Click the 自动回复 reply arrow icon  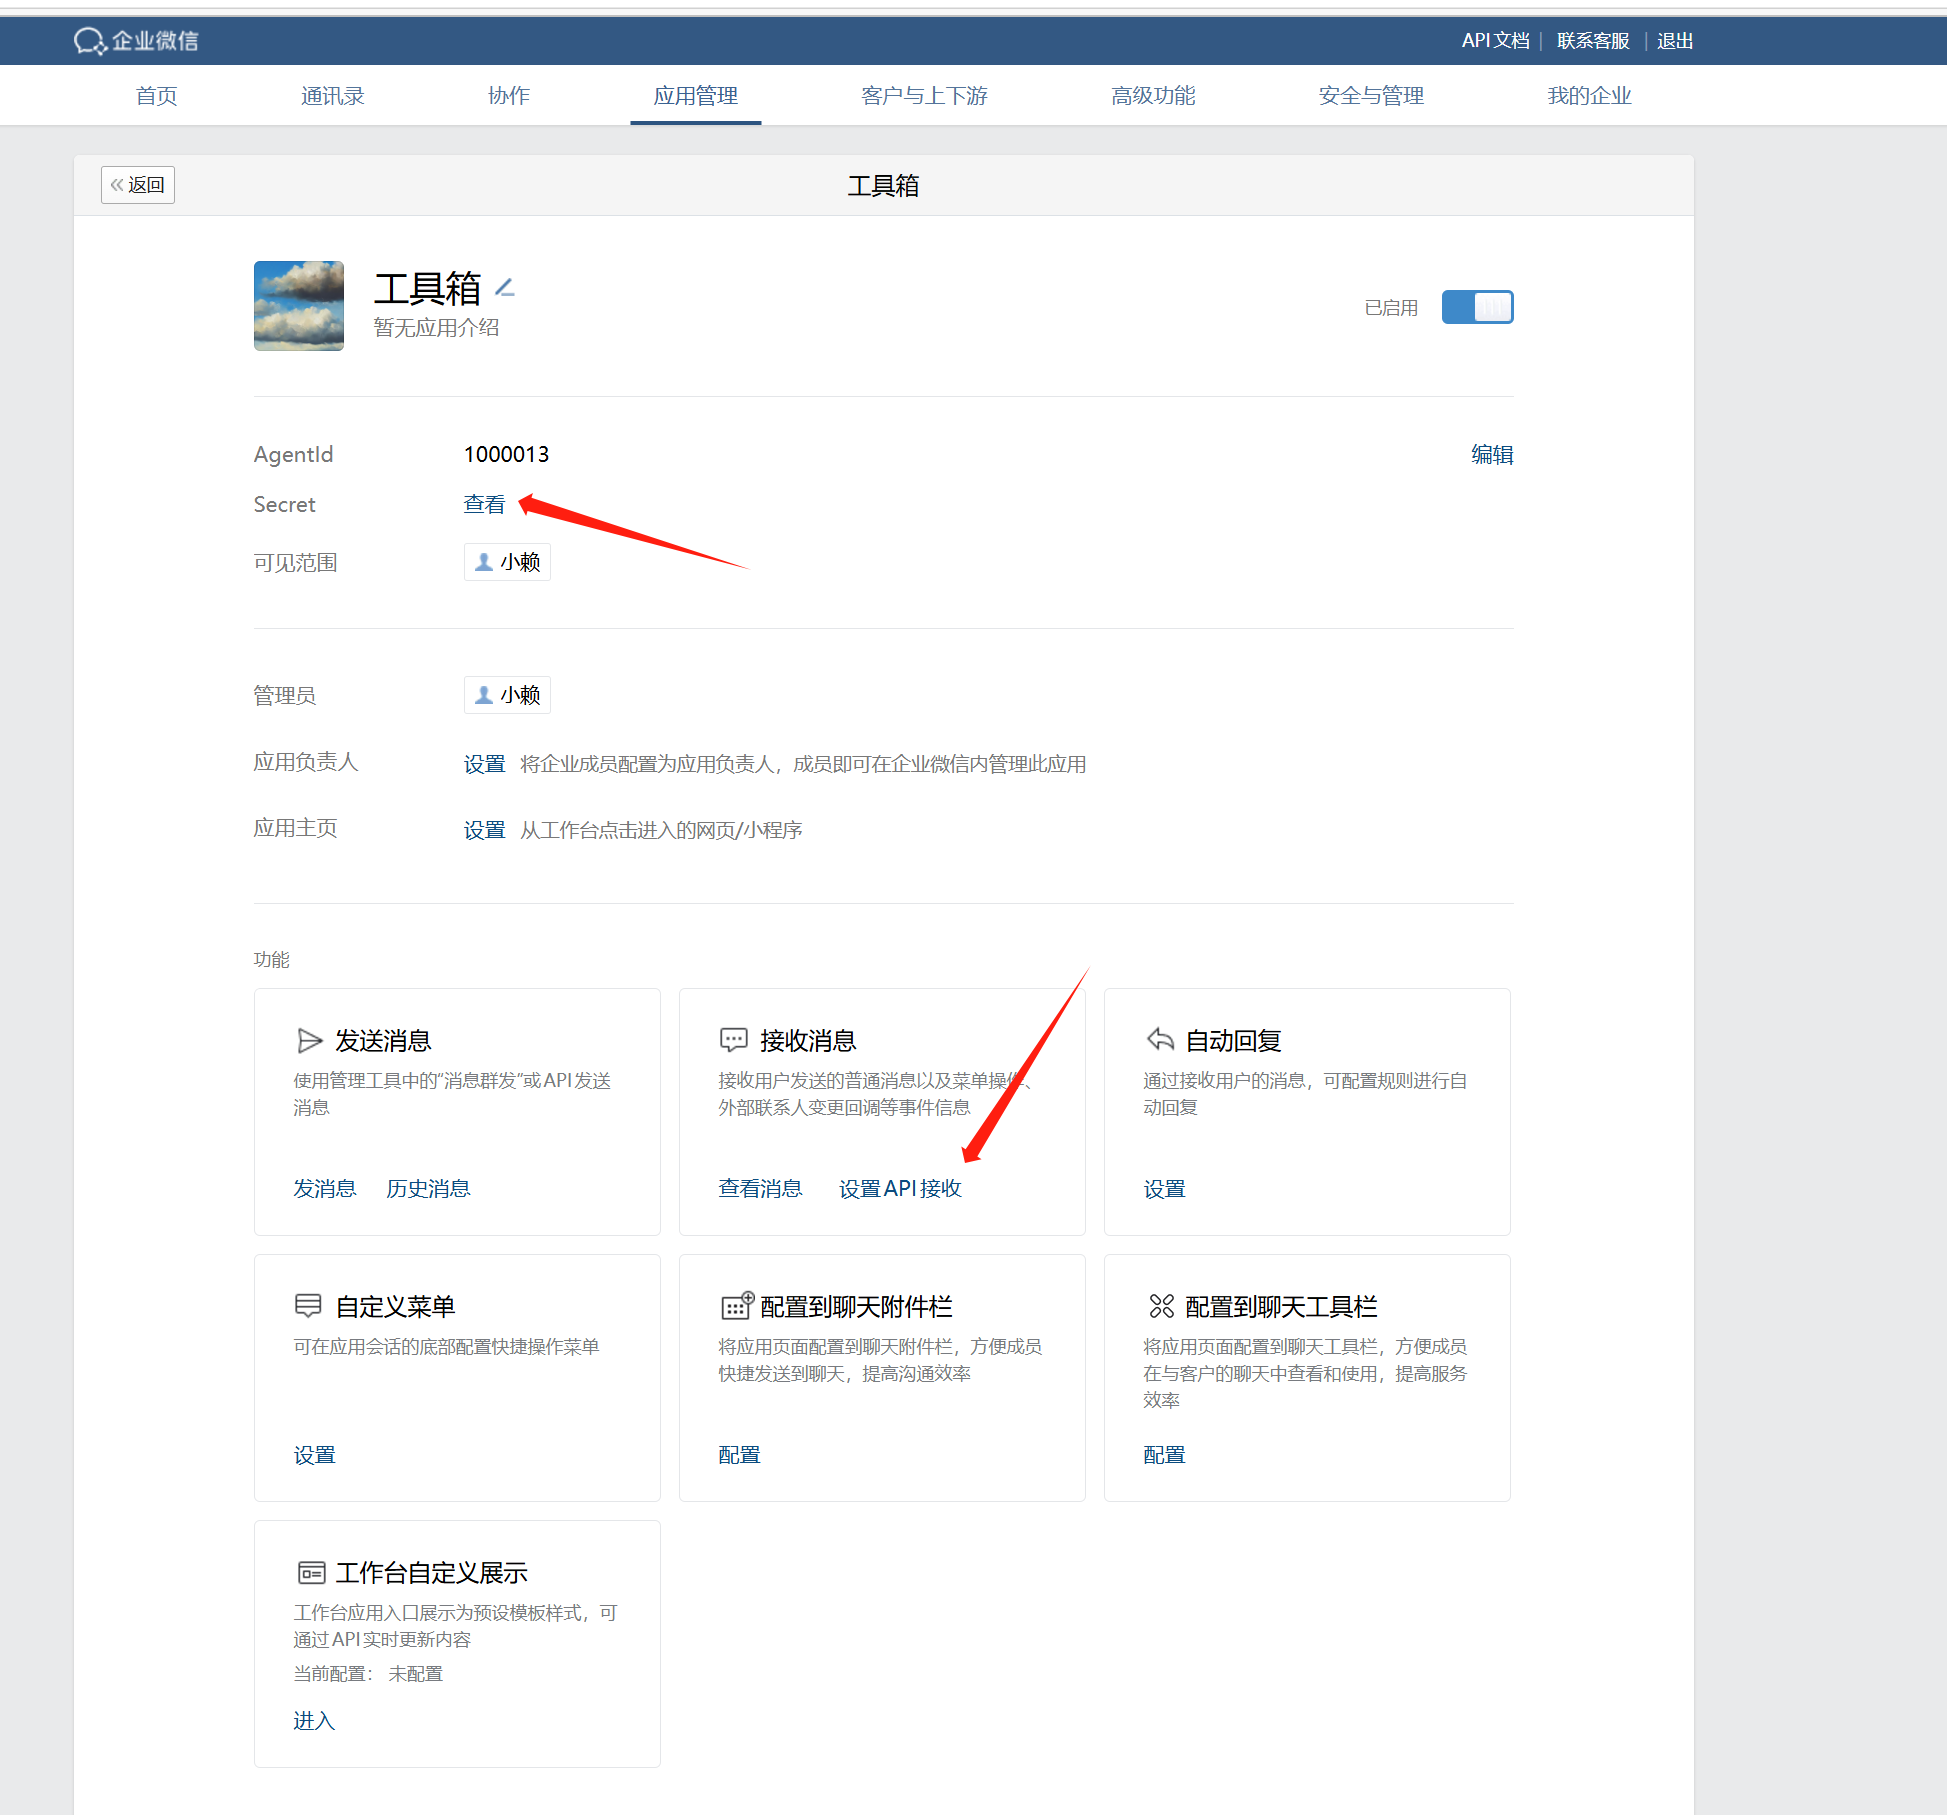click(1160, 1040)
